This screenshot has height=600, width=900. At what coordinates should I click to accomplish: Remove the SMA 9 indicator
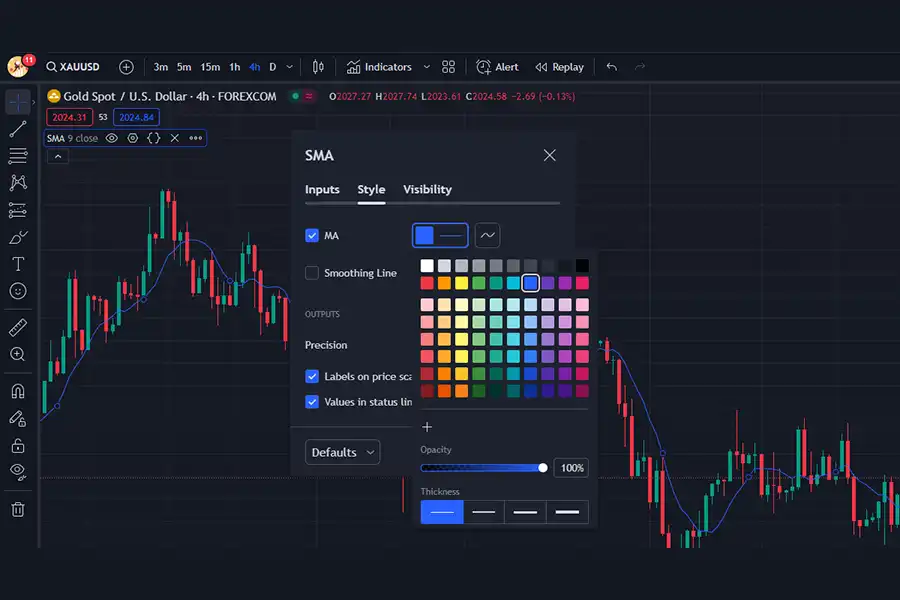click(174, 138)
